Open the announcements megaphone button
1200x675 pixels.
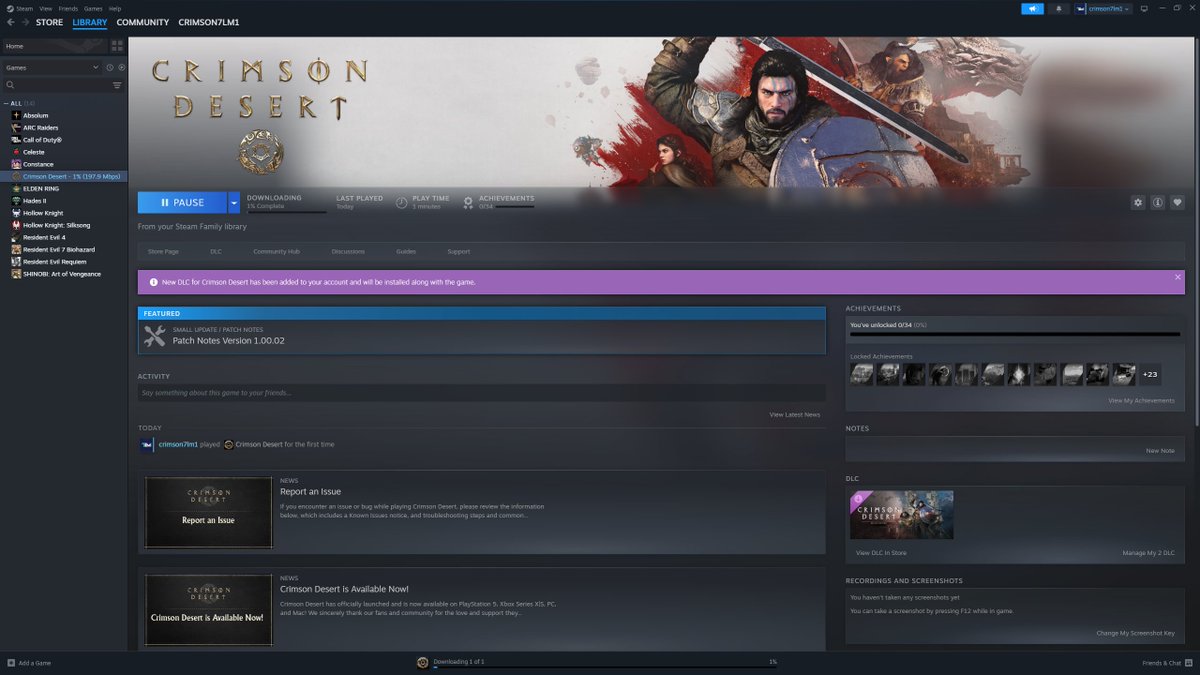click(1032, 9)
